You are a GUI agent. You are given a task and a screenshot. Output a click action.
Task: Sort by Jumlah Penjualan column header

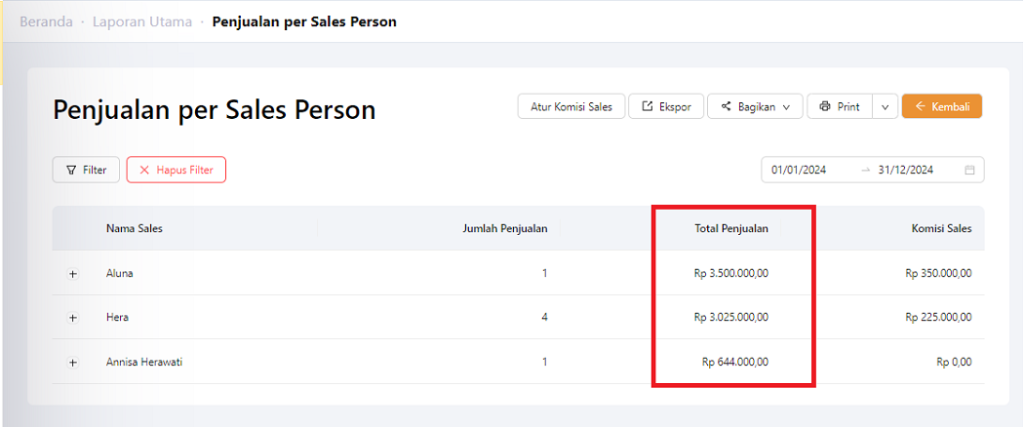(x=505, y=229)
